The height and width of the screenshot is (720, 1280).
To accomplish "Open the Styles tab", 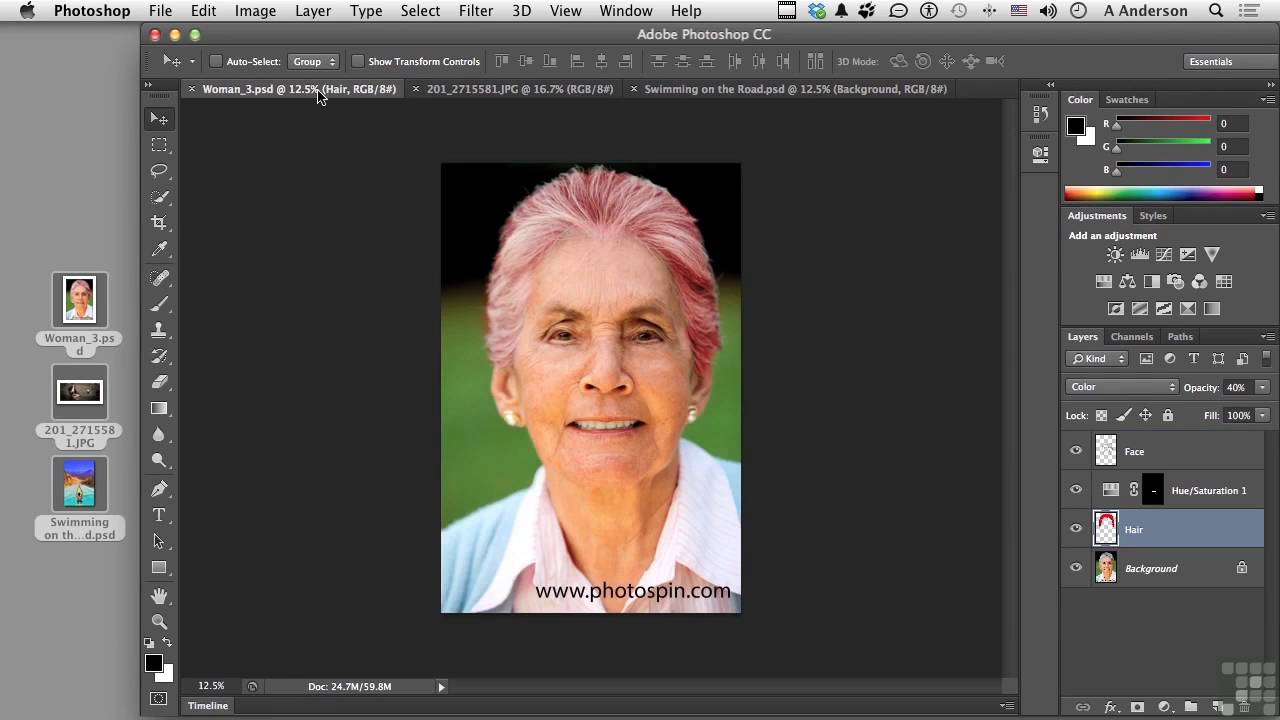I will [x=1153, y=216].
